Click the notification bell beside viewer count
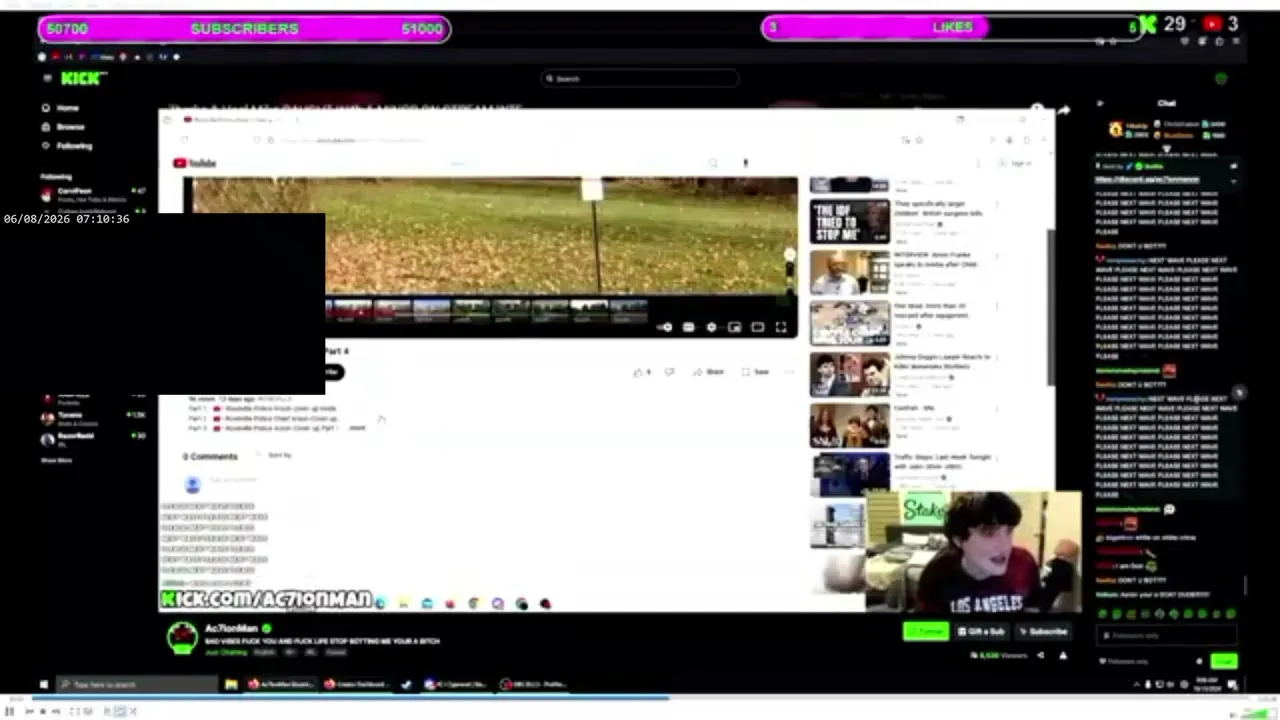 pos(1063,656)
